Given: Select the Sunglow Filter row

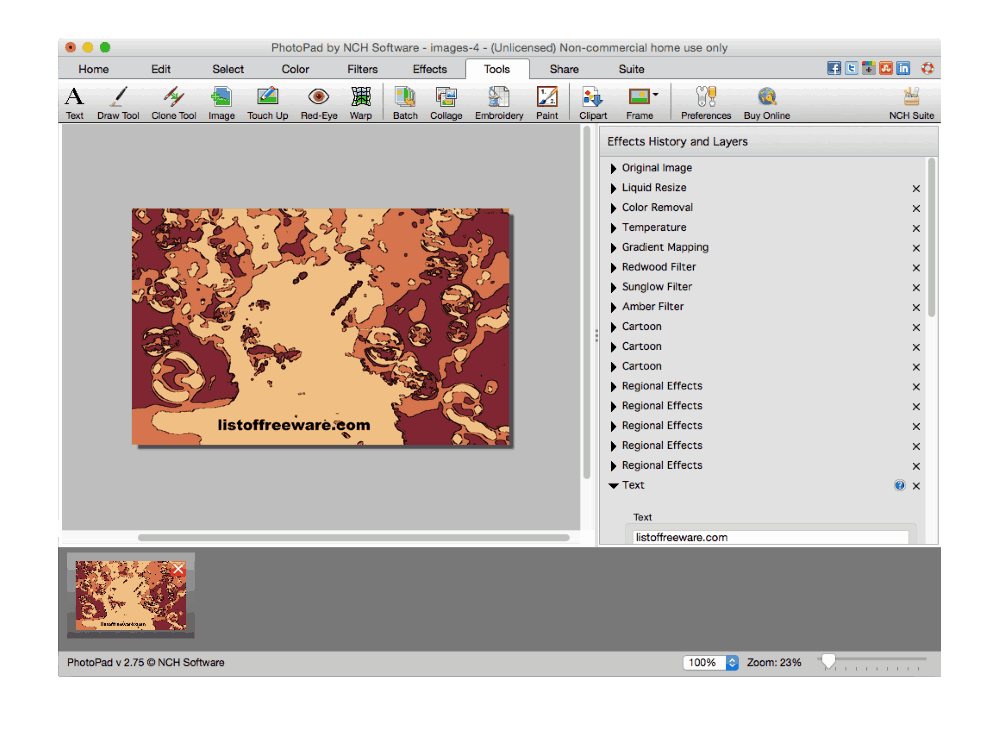Looking at the screenshot, I should coord(765,287).
